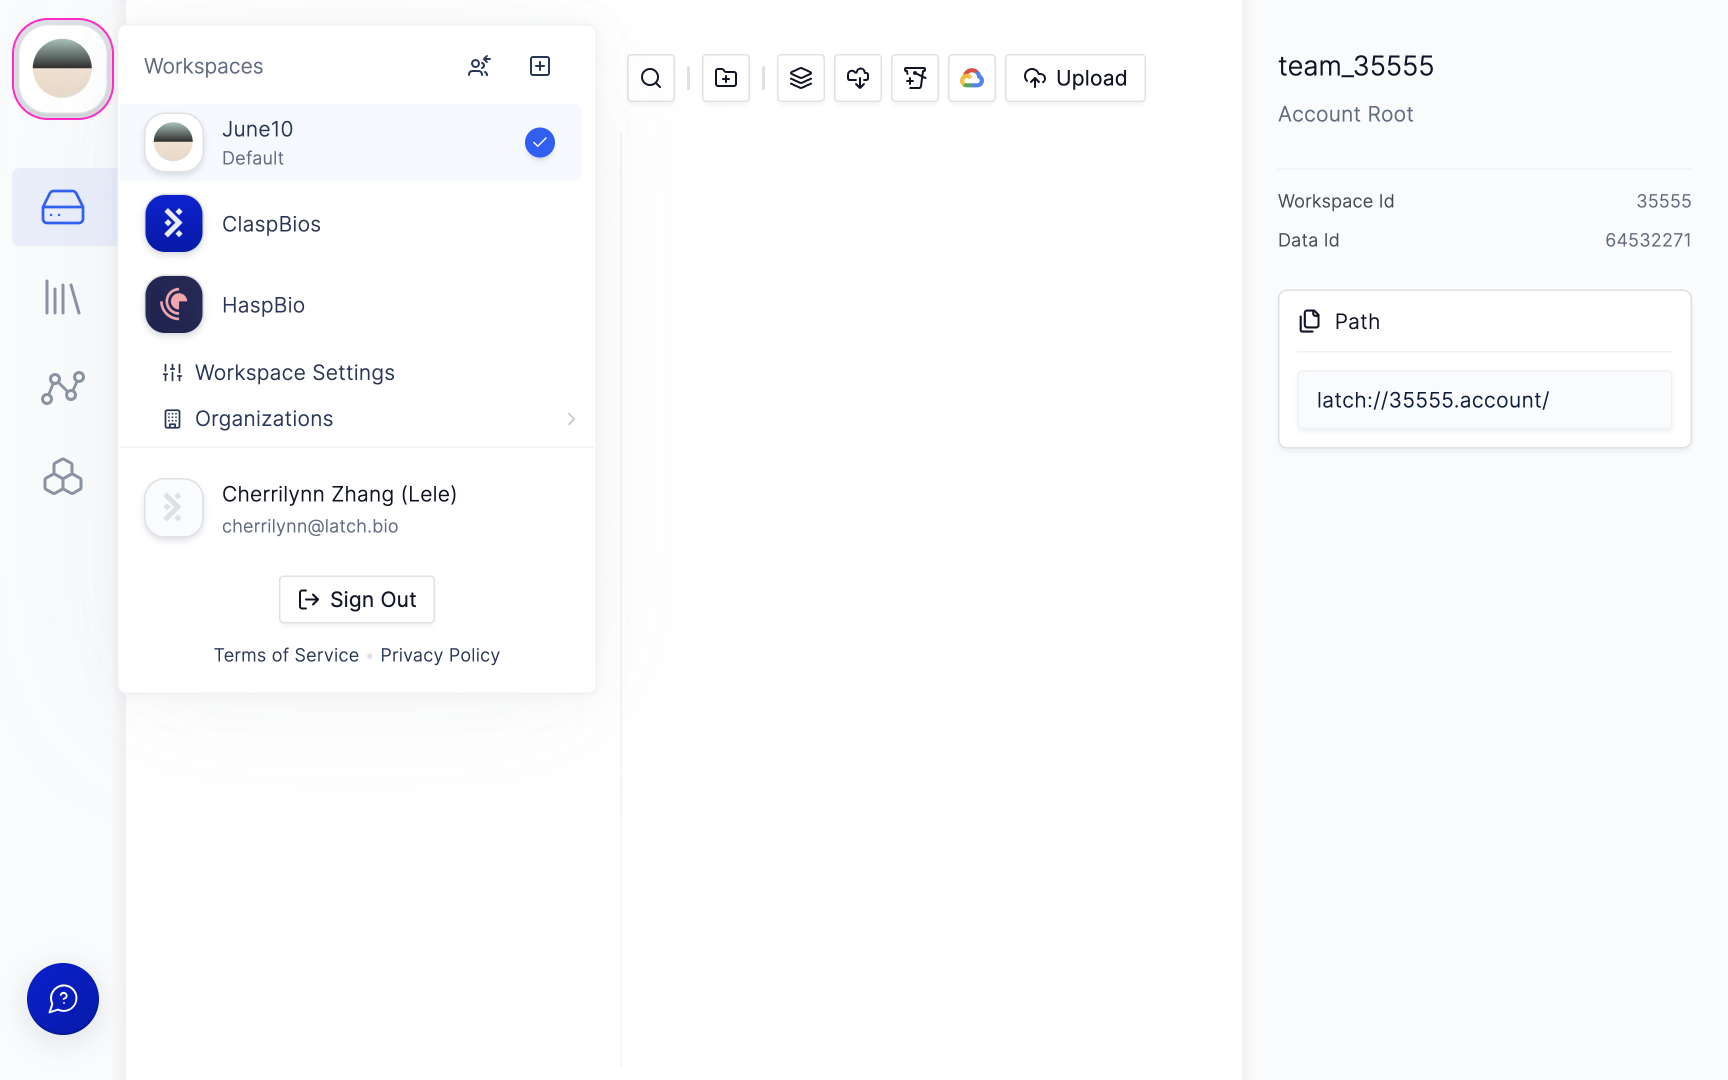Open the Data storage sidebar icon
The image size is (1728, 1080).
point(63,207)
